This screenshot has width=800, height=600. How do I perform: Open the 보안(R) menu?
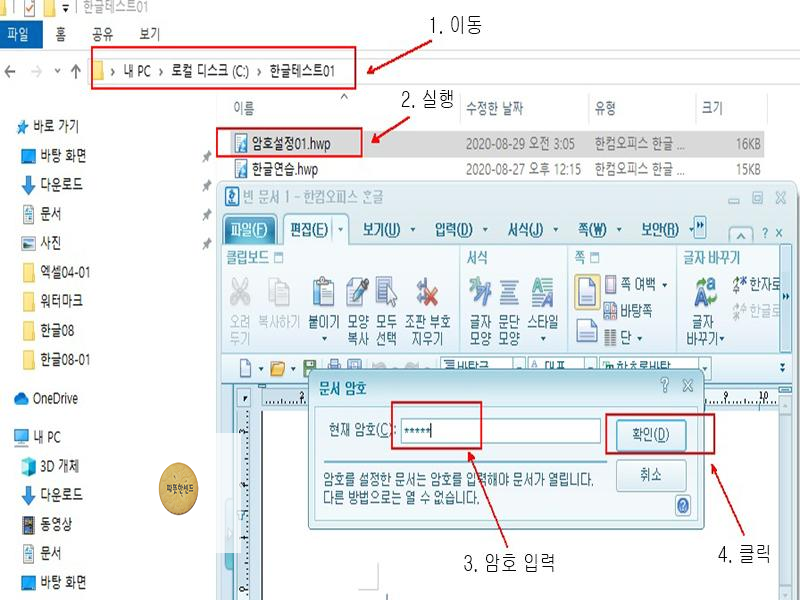click(660, 230)
